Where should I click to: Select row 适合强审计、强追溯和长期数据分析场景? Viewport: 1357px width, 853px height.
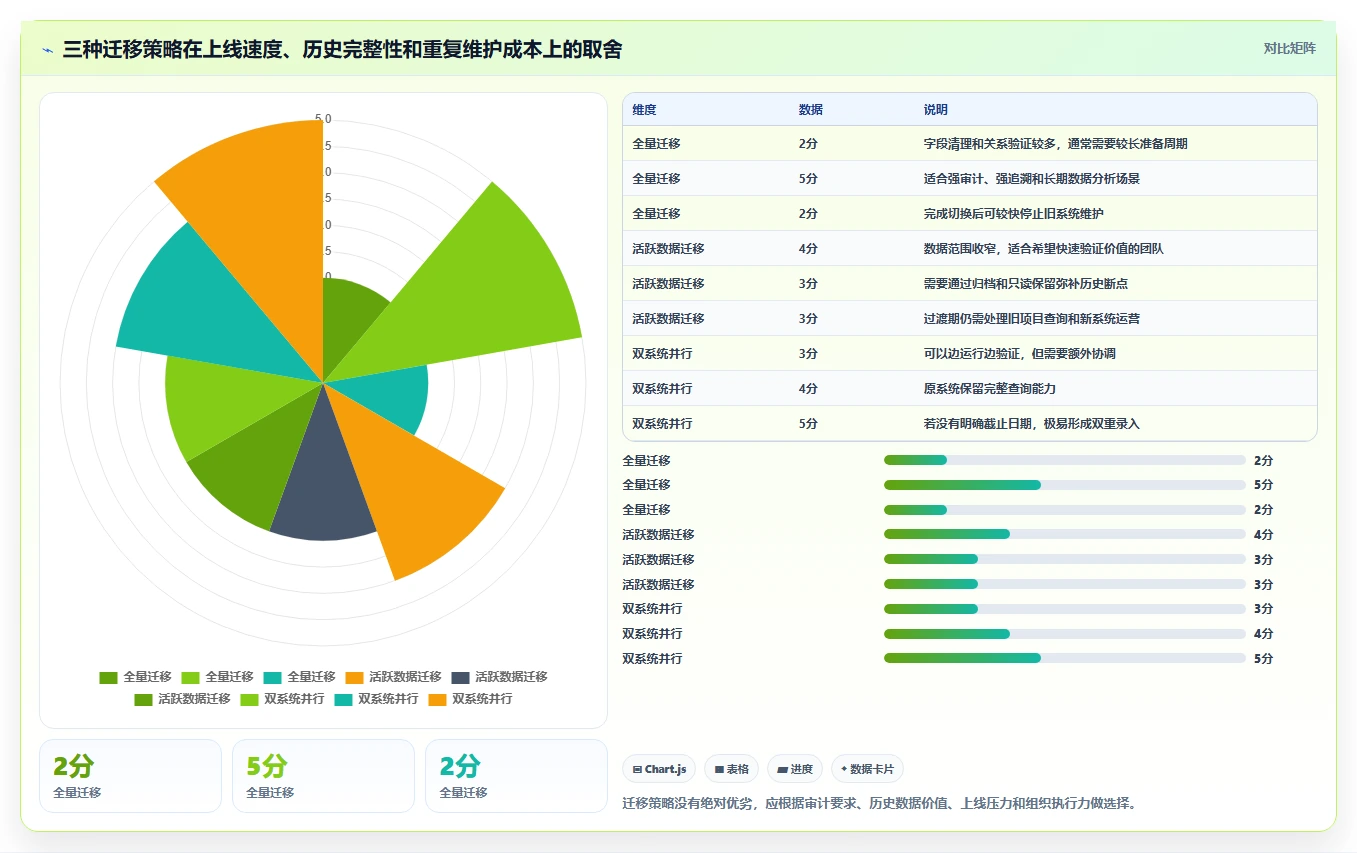(x=969, y=178)
